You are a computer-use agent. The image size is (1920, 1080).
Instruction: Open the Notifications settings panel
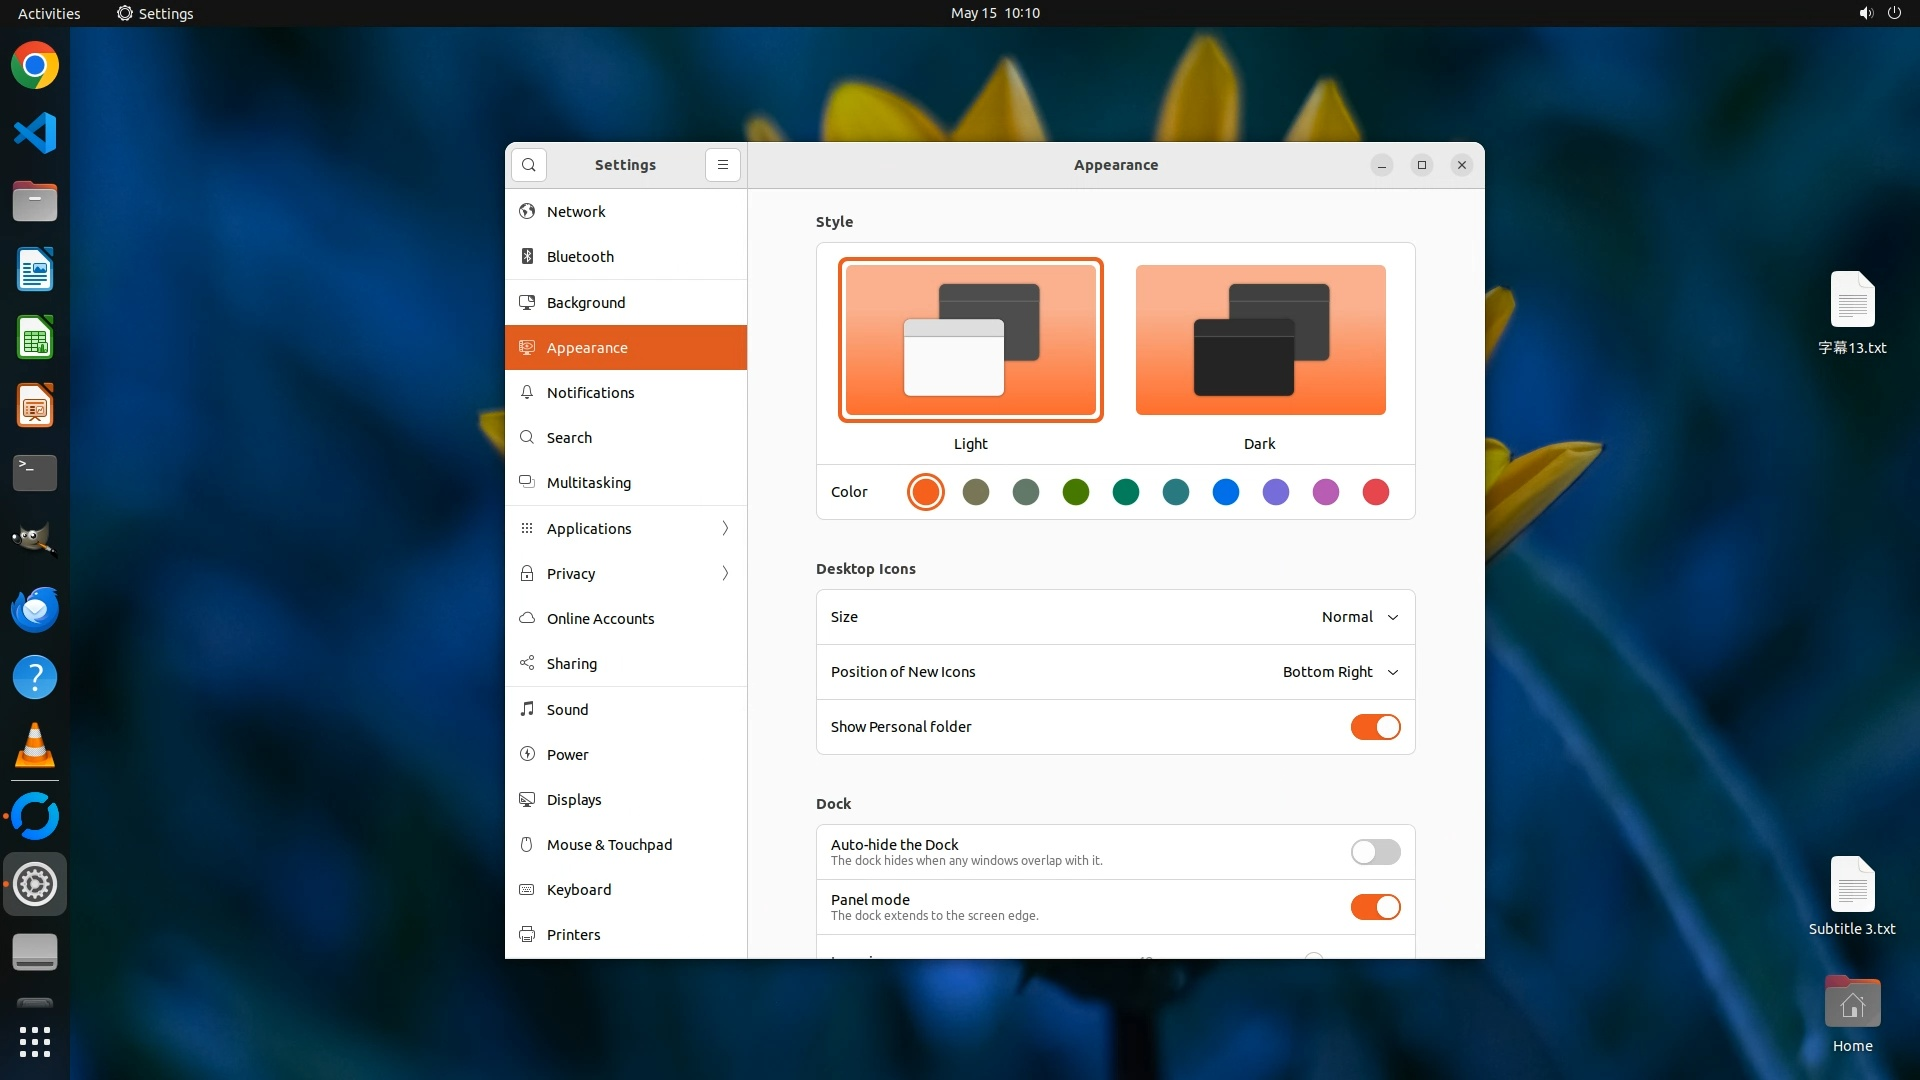626,392
